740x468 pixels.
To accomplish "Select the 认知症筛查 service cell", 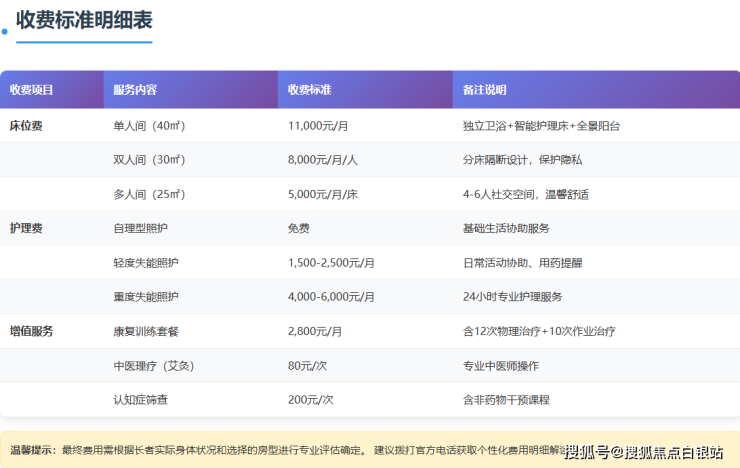I will pyautogui.click(x=140, y=399).
